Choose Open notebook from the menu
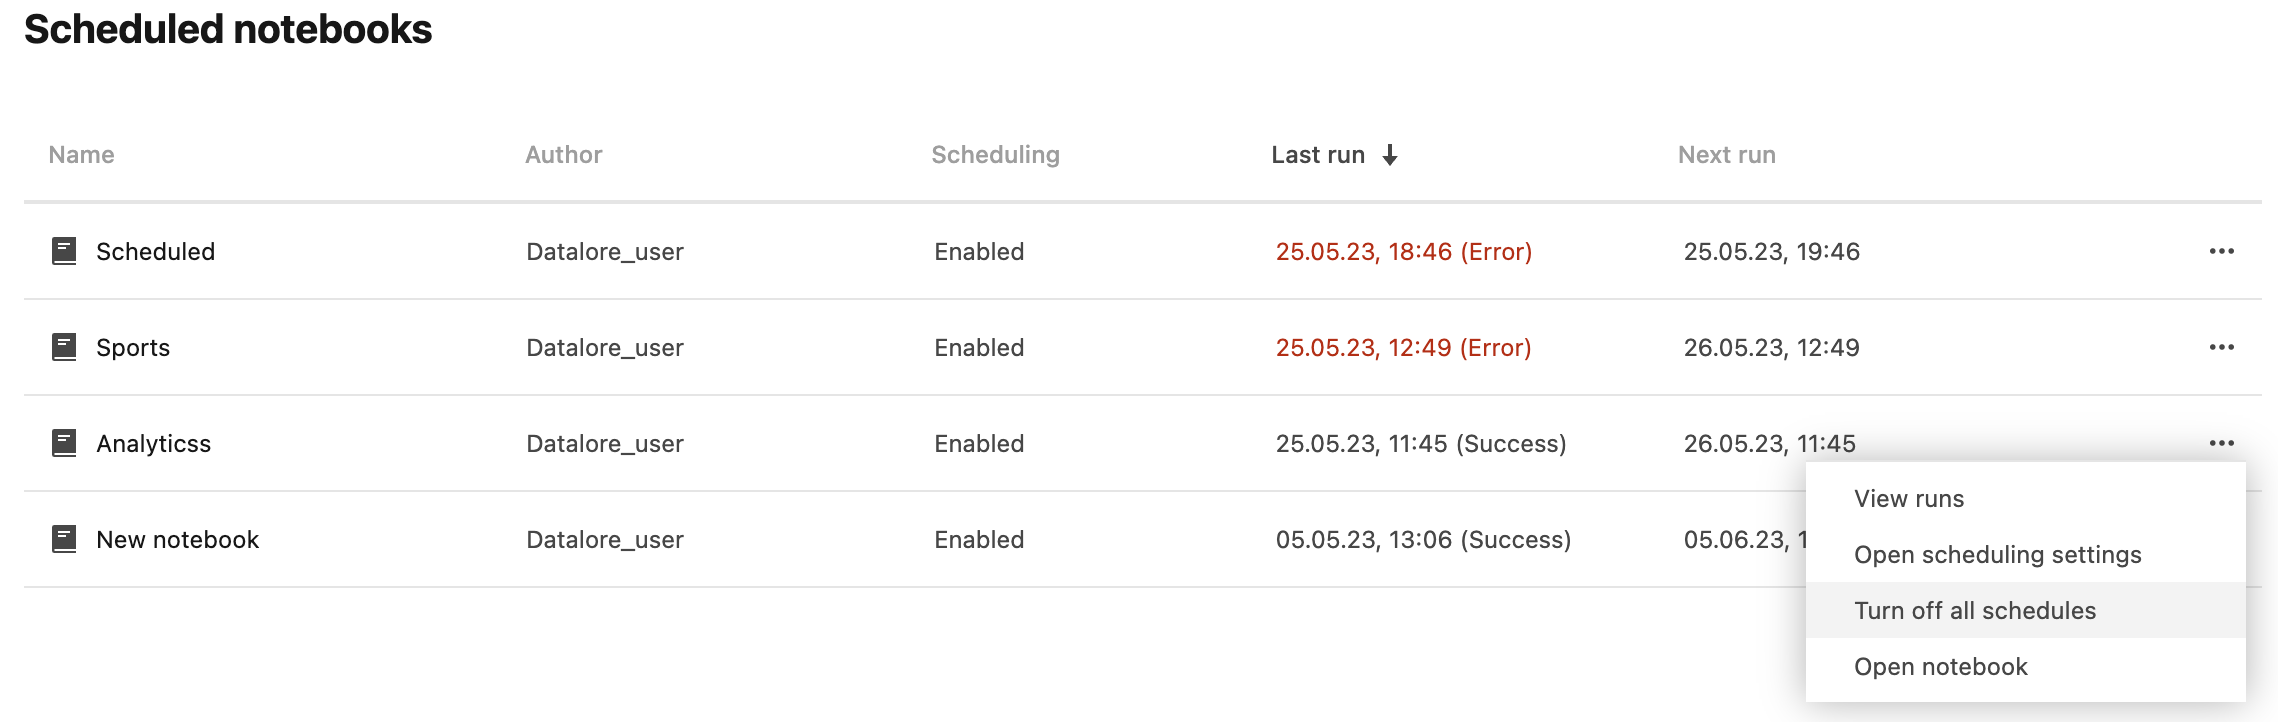2278x722 pixels. (x=1940, y=667)
